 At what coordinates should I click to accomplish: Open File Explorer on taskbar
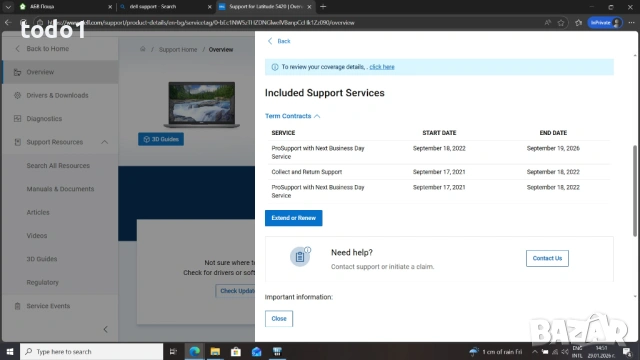(215, 351)
